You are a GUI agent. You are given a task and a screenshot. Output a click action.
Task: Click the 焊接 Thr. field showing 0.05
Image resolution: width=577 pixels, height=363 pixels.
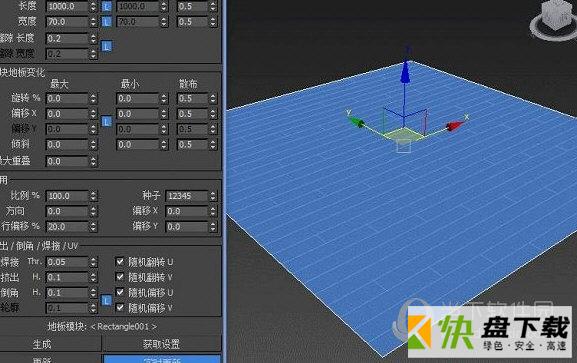click(67, 262)
